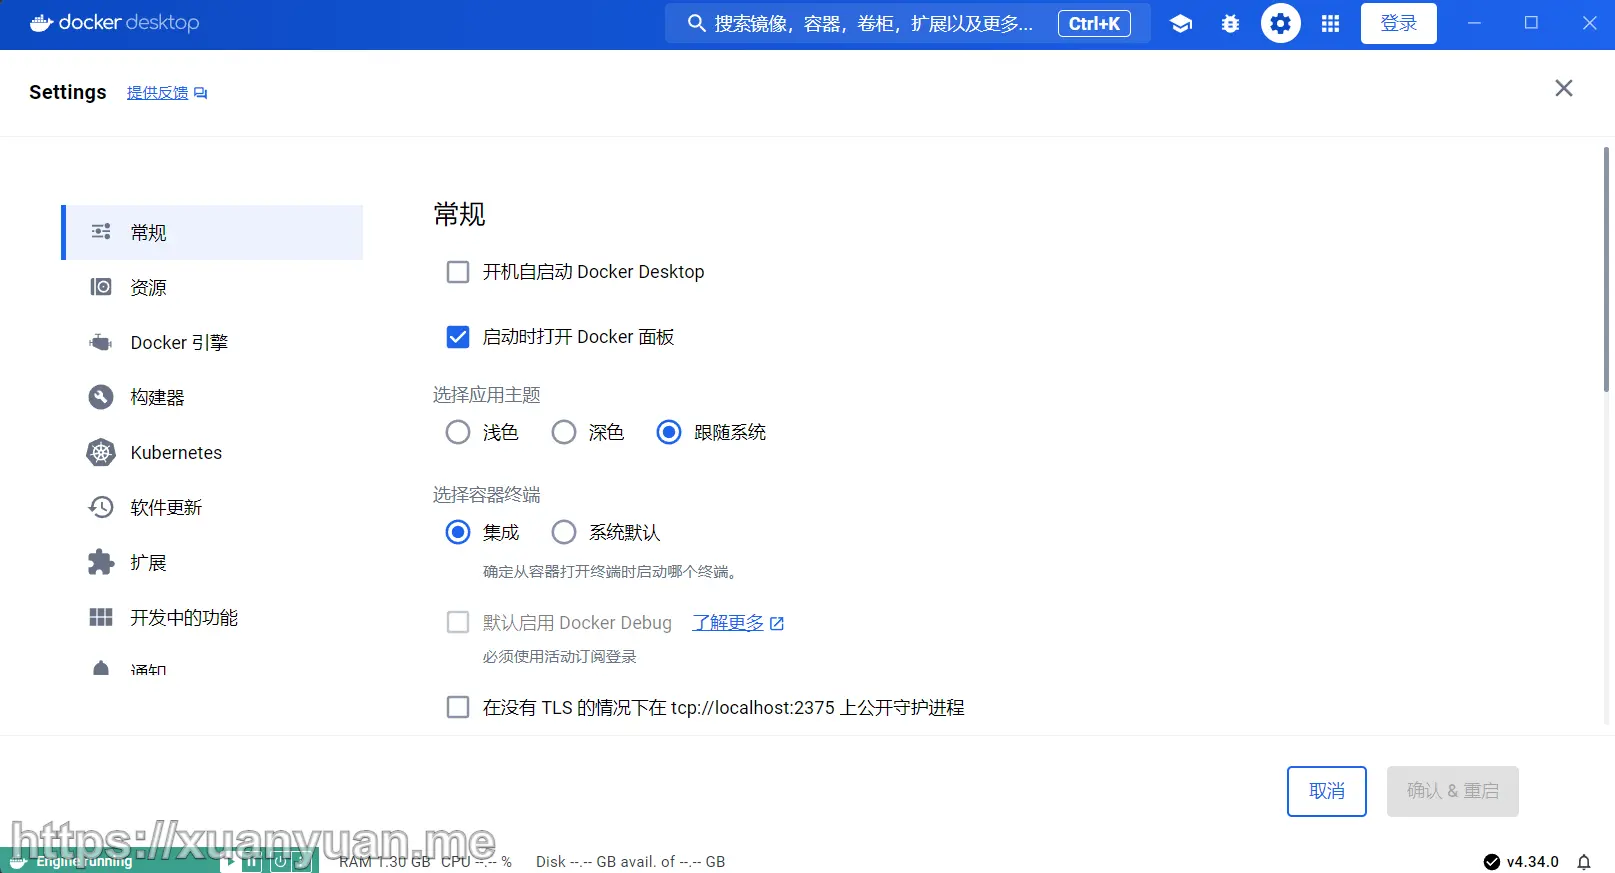Viewport: 1615px width, 873px height.
Task: Choose 系统默认 container terminal option
Action: (x=564, y=532)
